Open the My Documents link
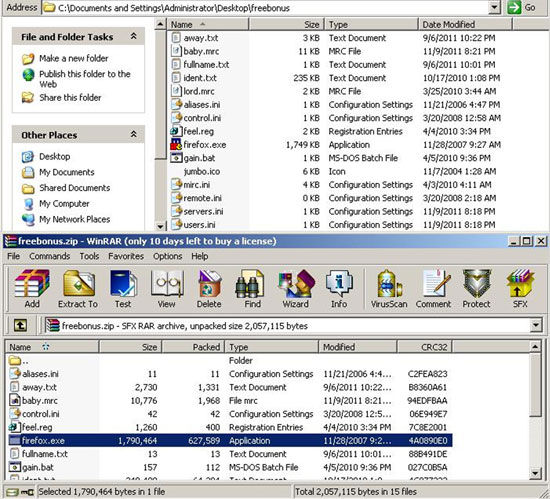This screenshot has width=550, height=499. point(67,172)
